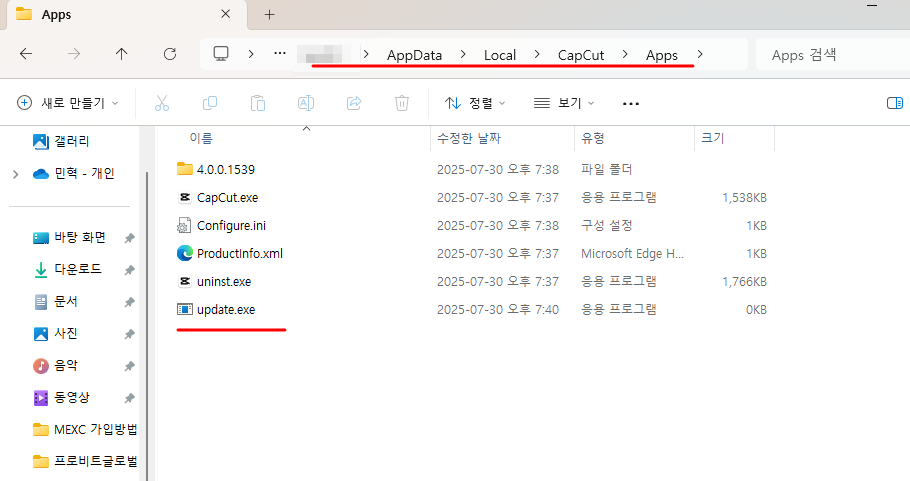Click the Copy icon in toolbar

(210, 103)
